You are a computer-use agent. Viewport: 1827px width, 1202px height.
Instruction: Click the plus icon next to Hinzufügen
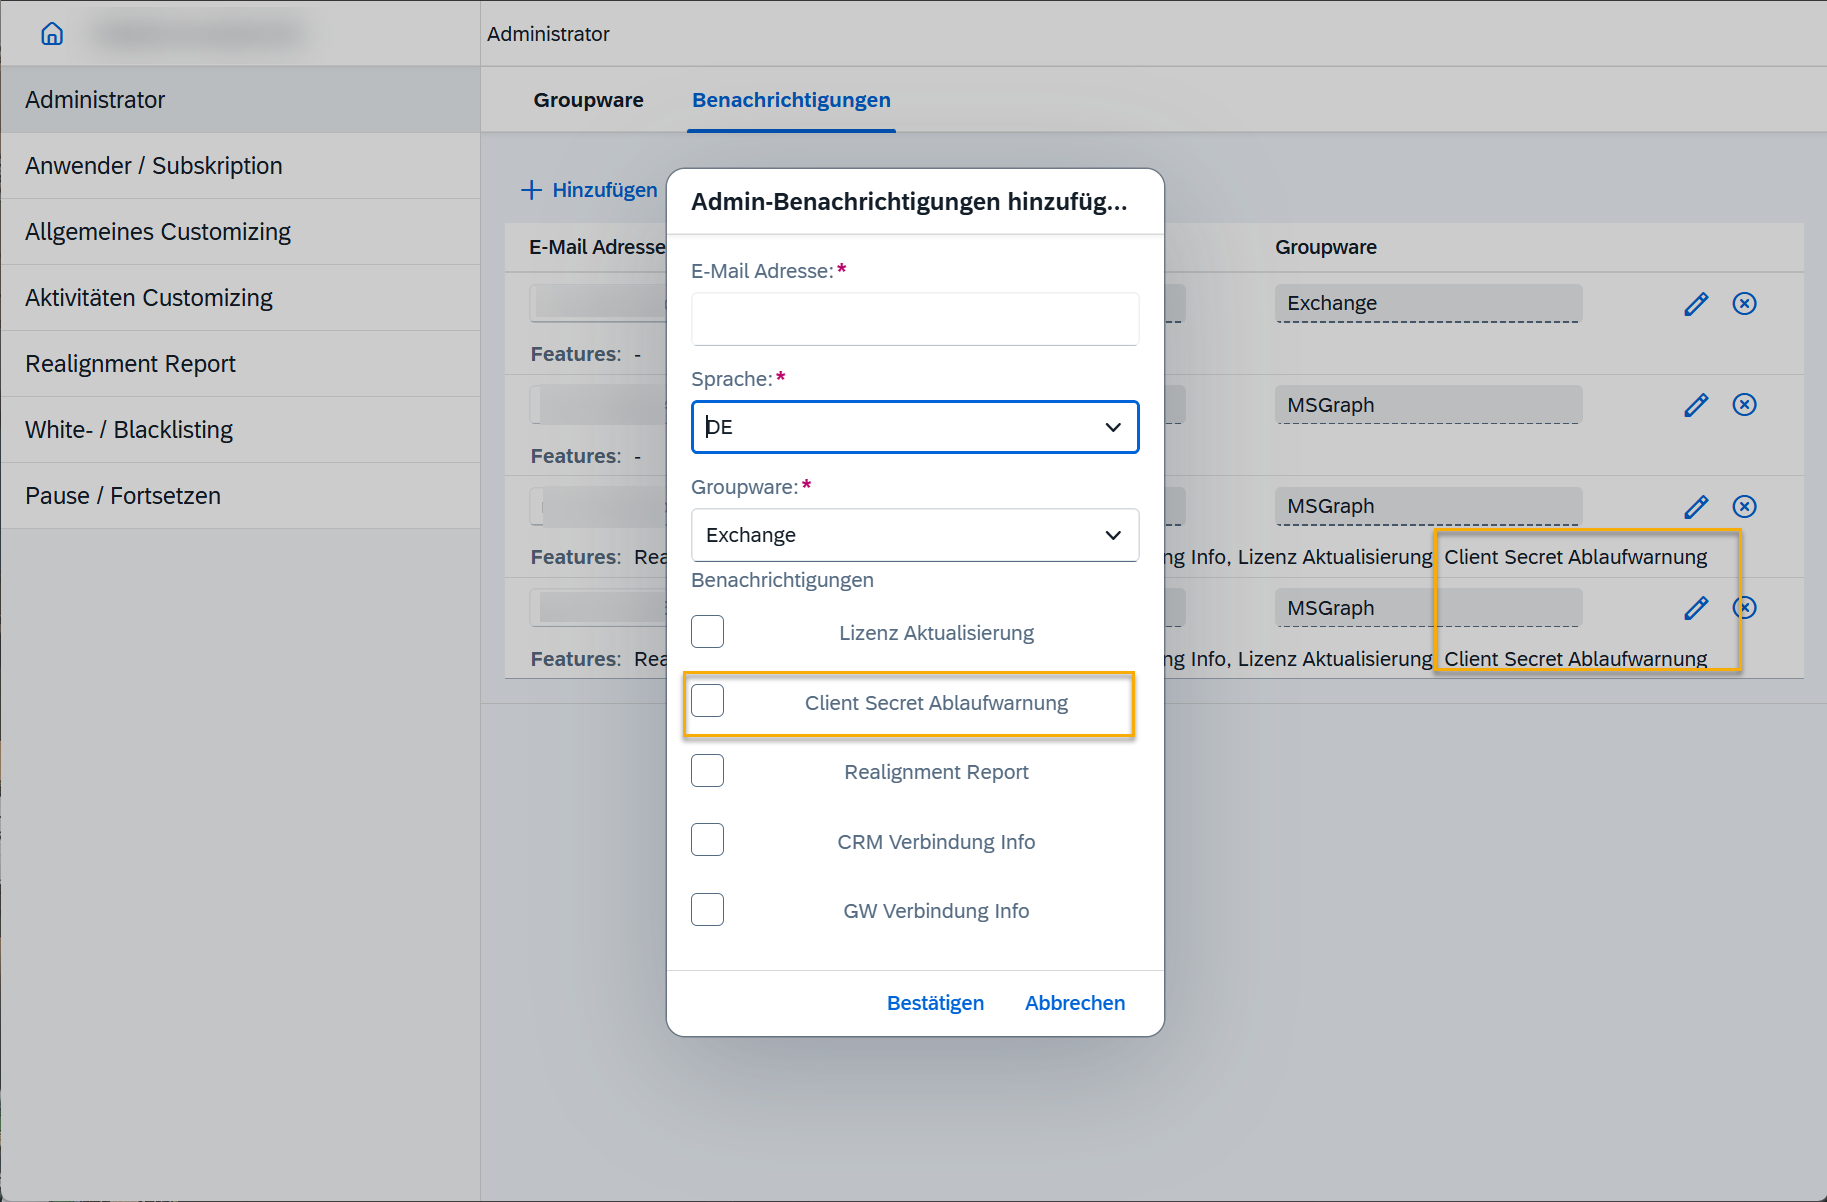click(531, 190)
